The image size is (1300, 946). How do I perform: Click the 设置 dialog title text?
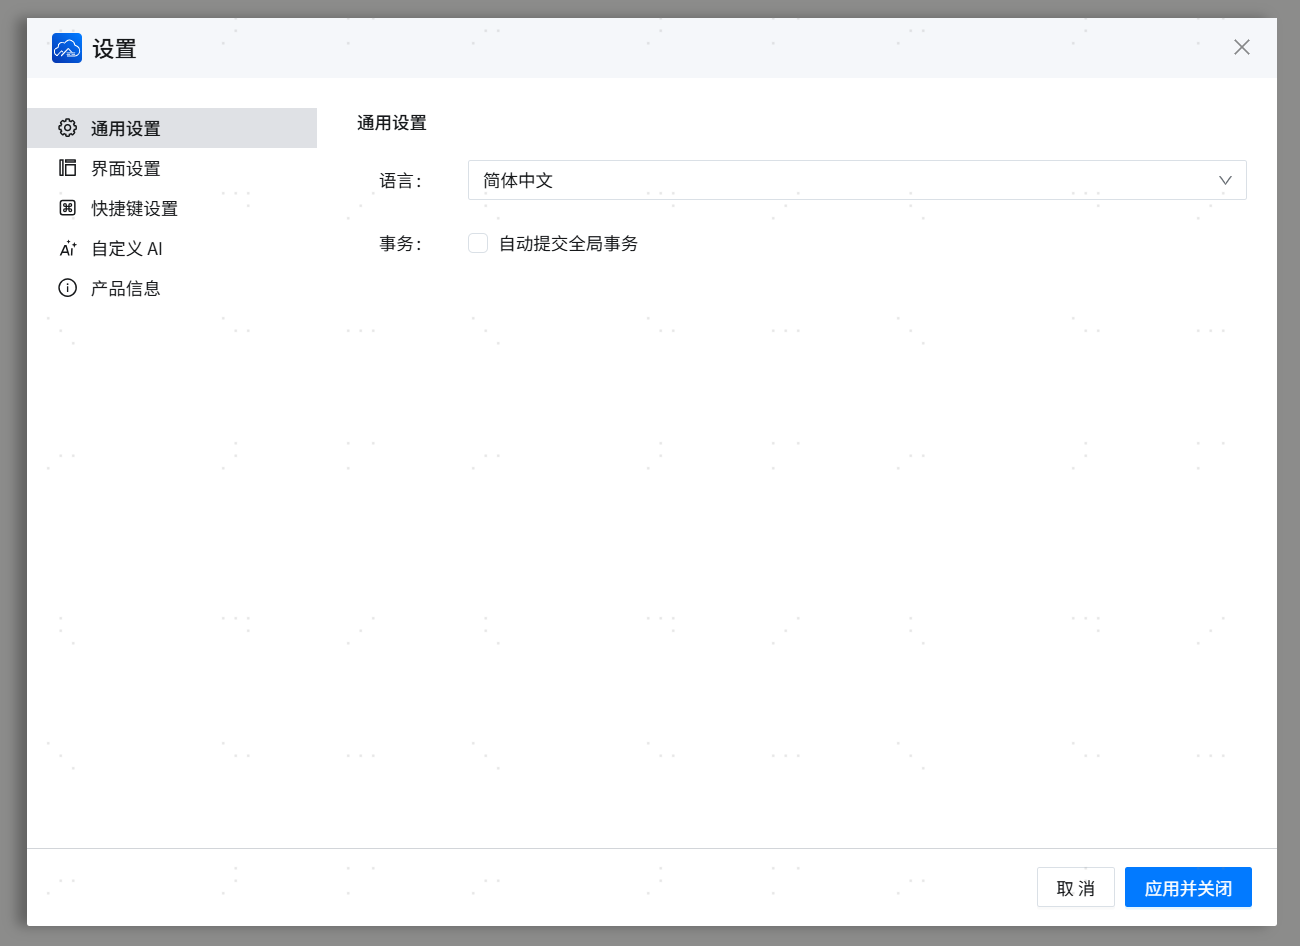point(114,49)
